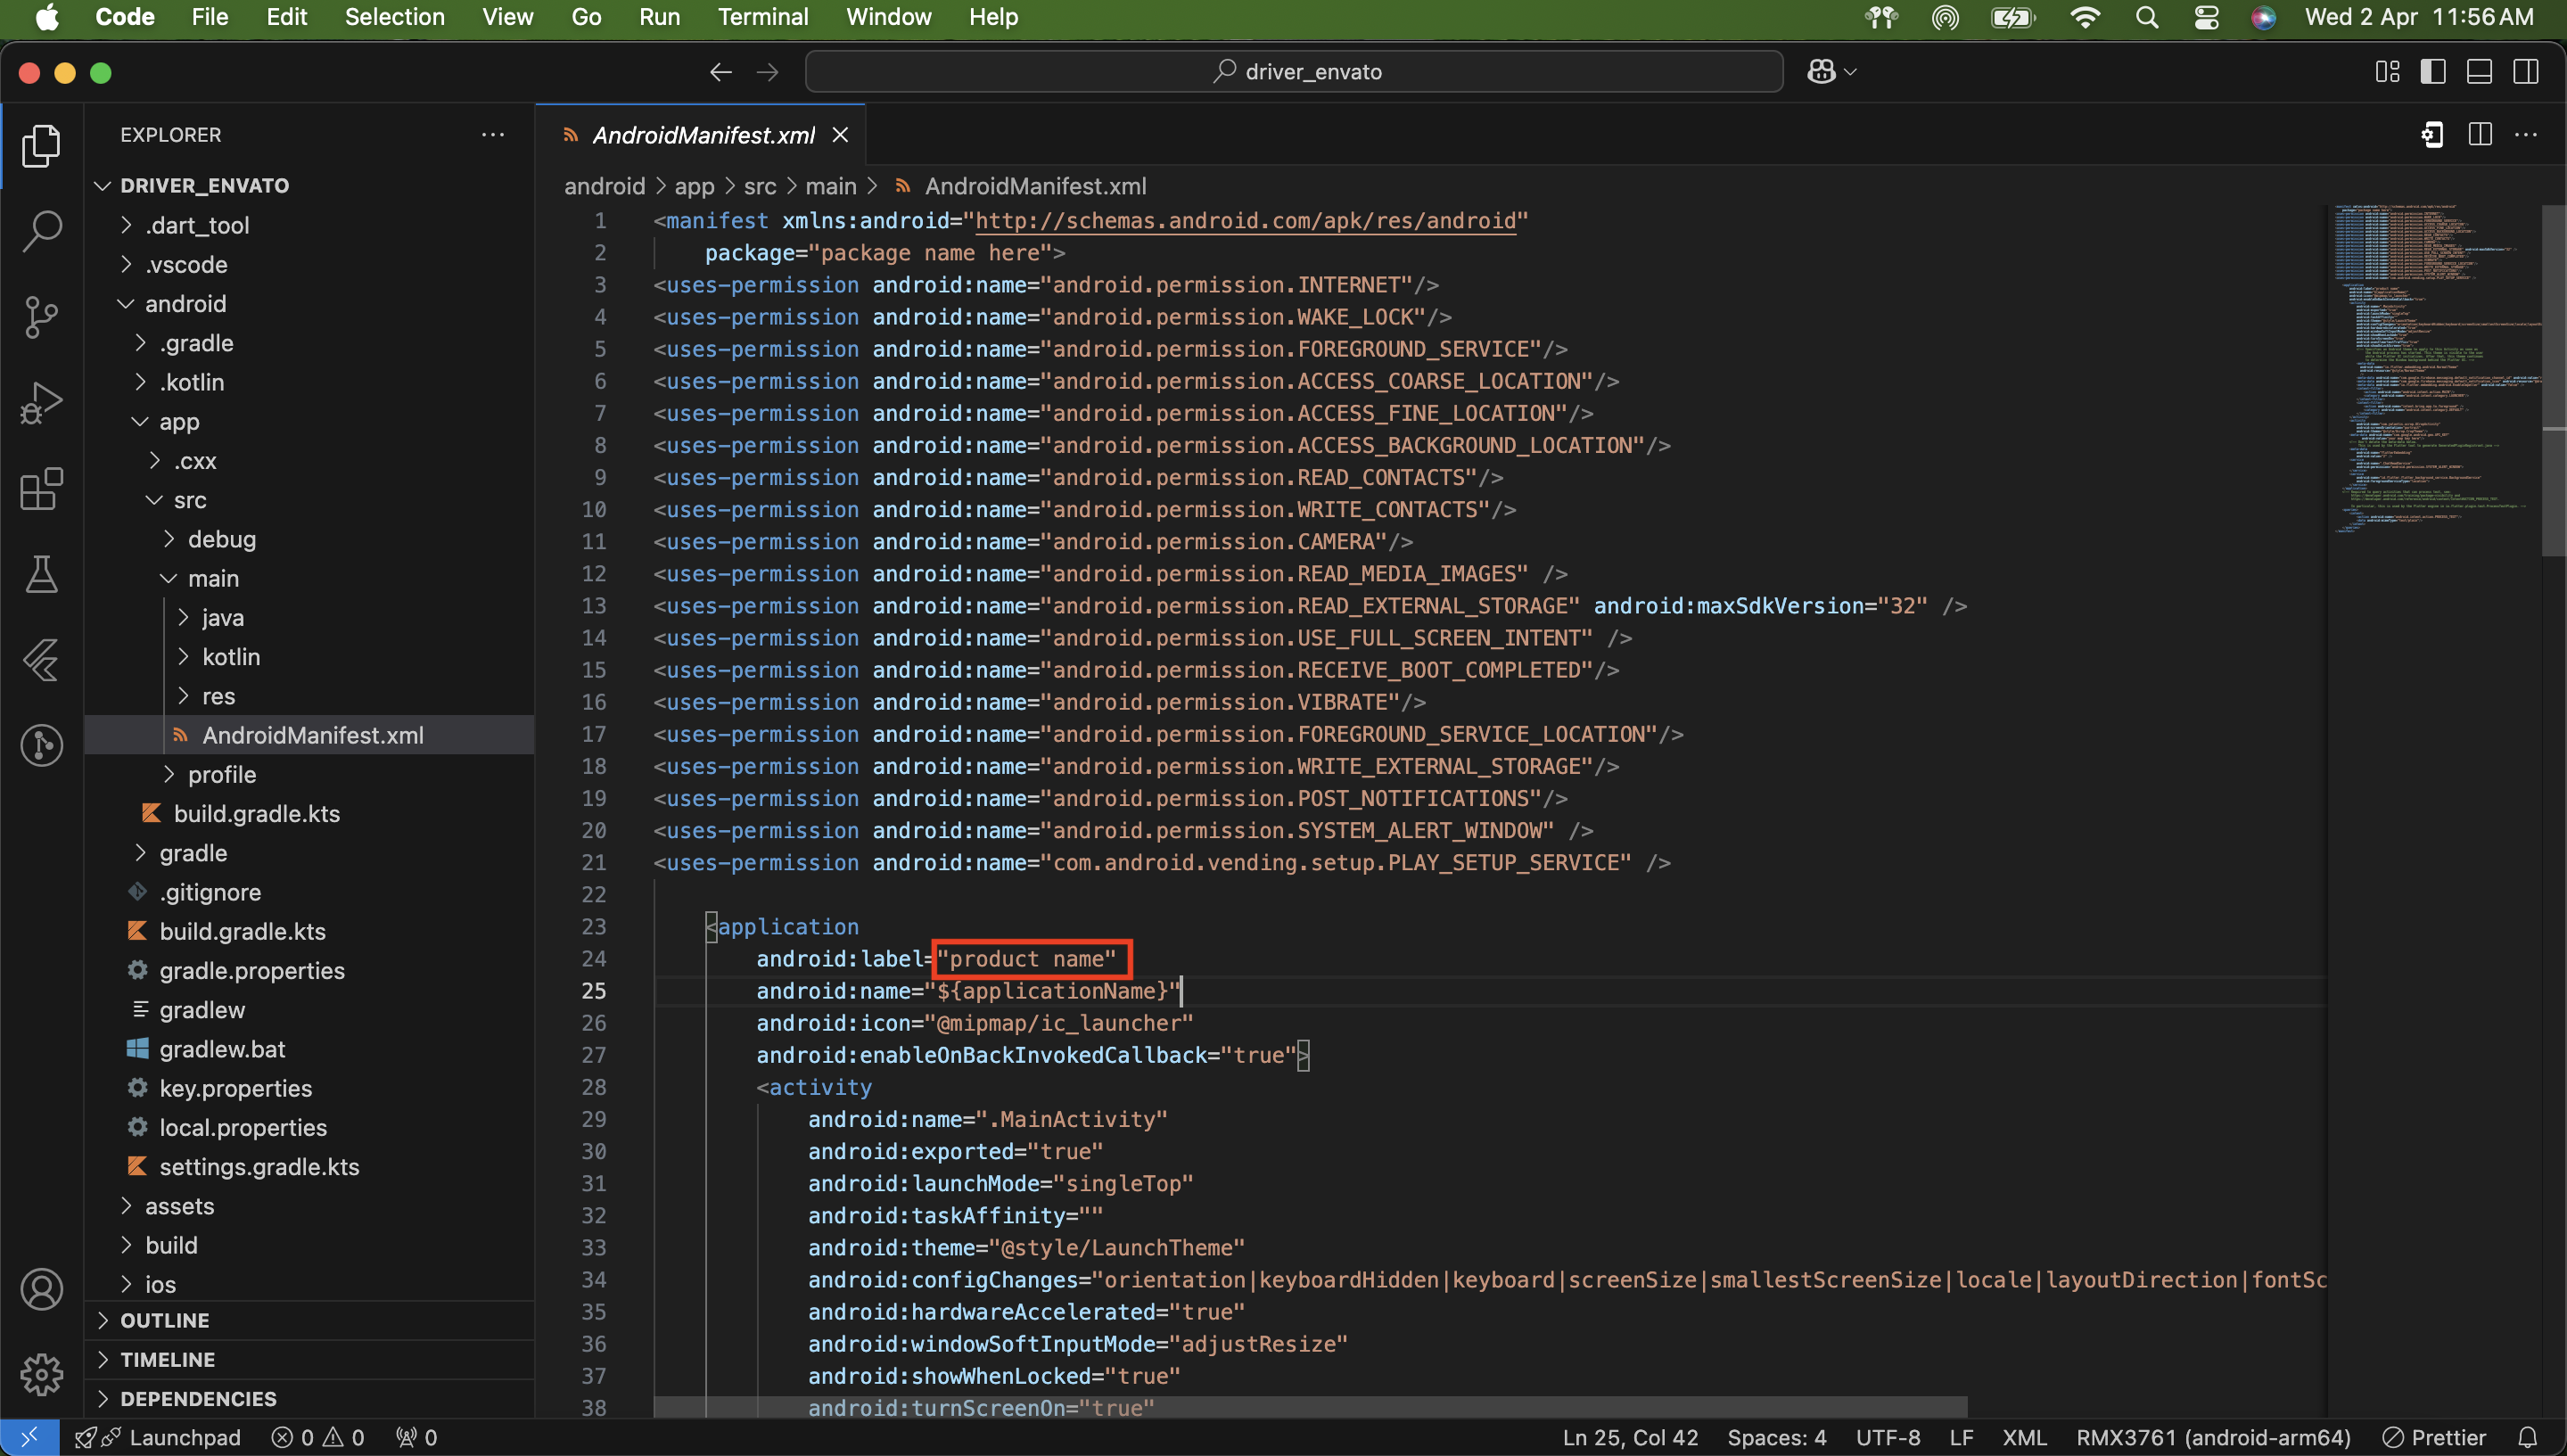Click the Manage gear icon
2567x1456 pixels.
pyautogui.click(x=41, y=1374)
